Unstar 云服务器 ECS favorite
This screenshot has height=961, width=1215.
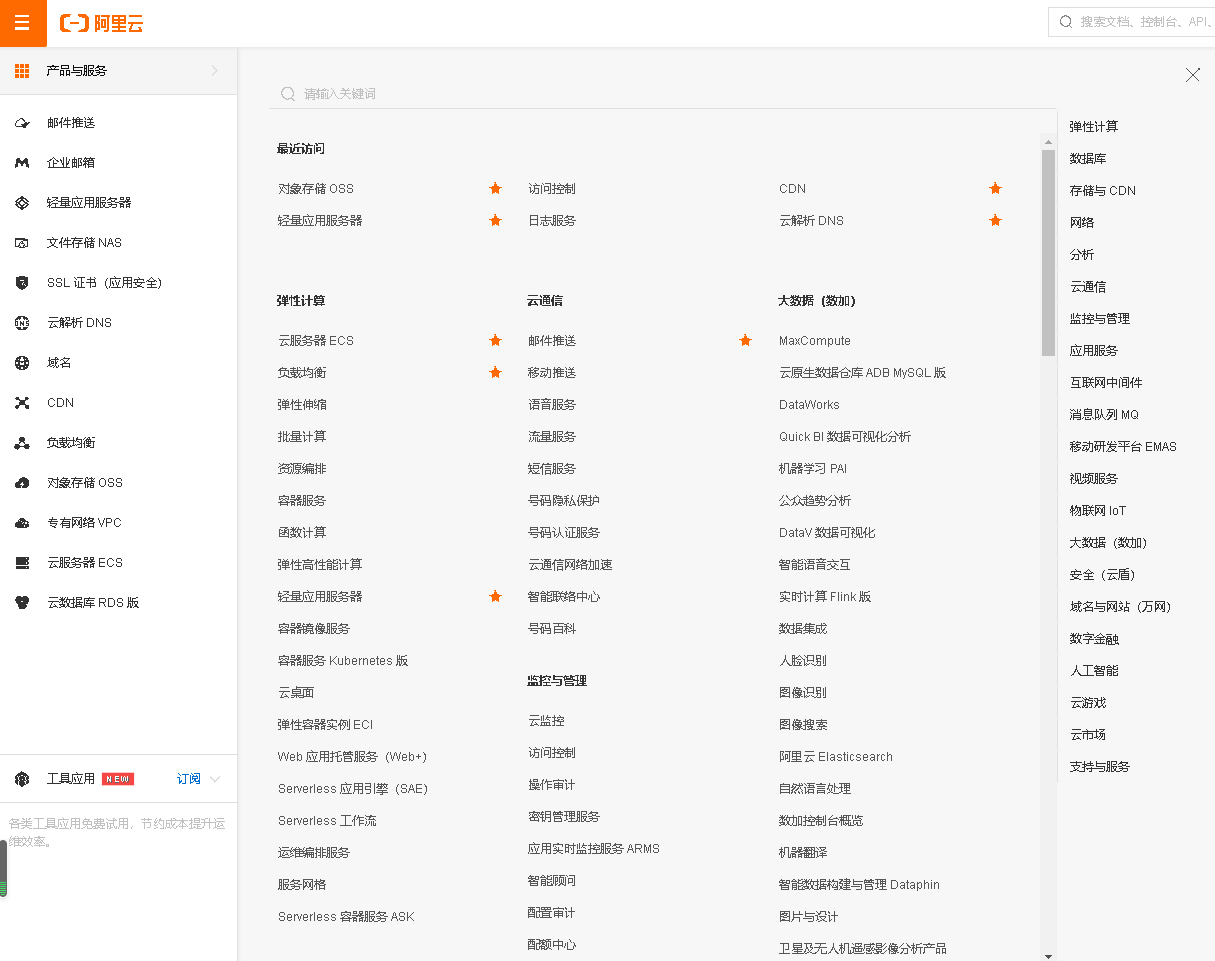coord(495,340)
